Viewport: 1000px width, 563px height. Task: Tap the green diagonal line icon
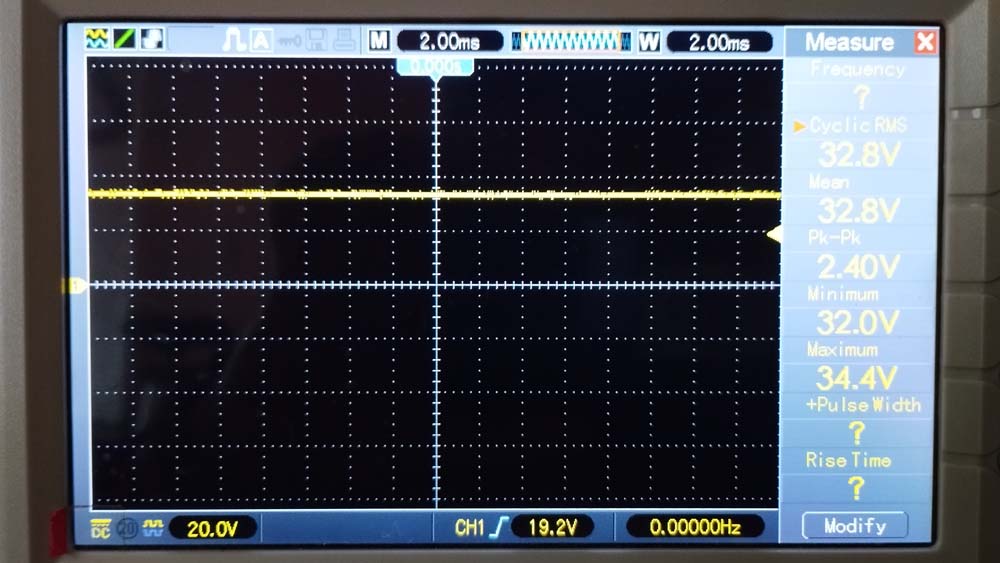click(125, 40)
